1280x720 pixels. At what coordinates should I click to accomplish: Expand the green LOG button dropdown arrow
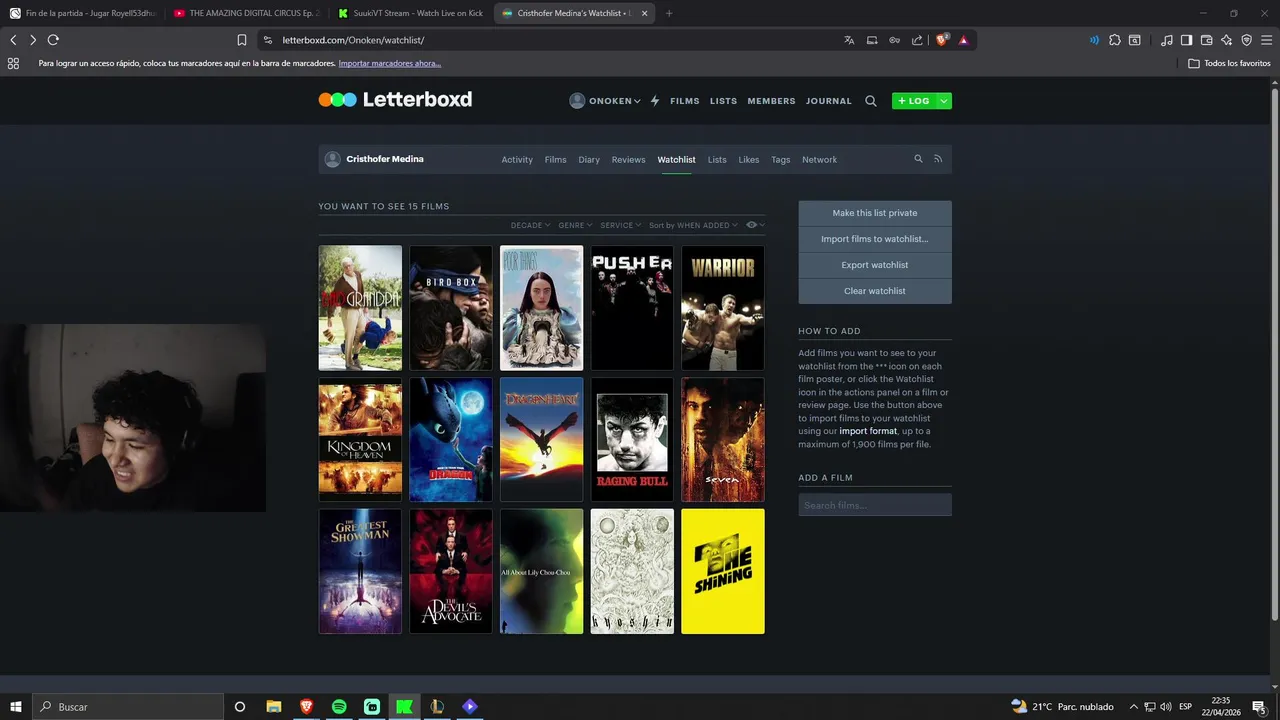pos(944,101)
